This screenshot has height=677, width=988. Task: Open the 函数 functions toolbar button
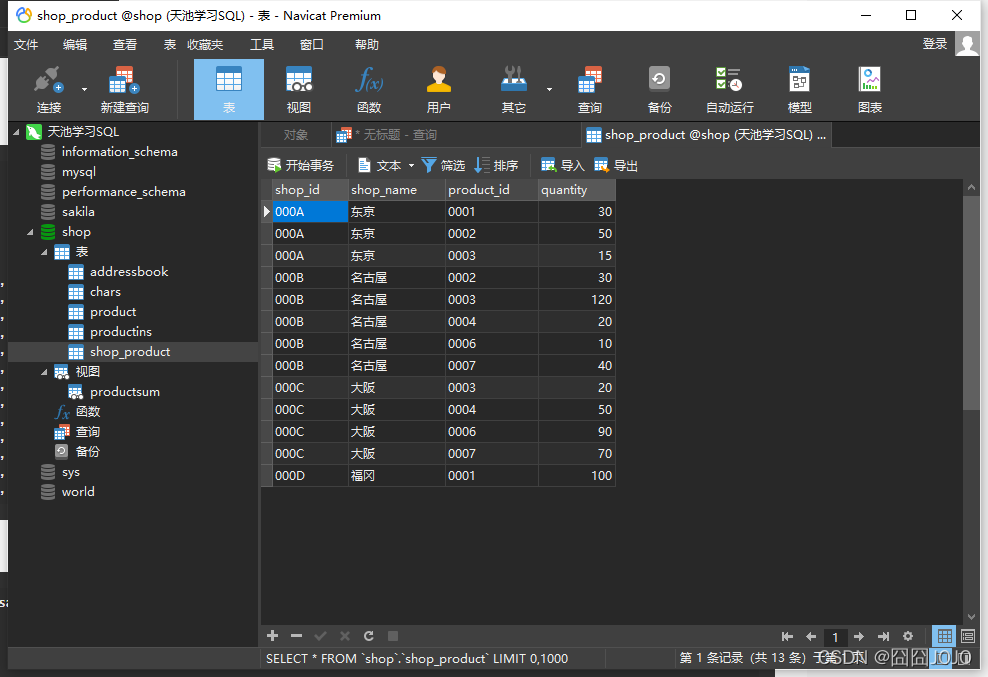369,90
